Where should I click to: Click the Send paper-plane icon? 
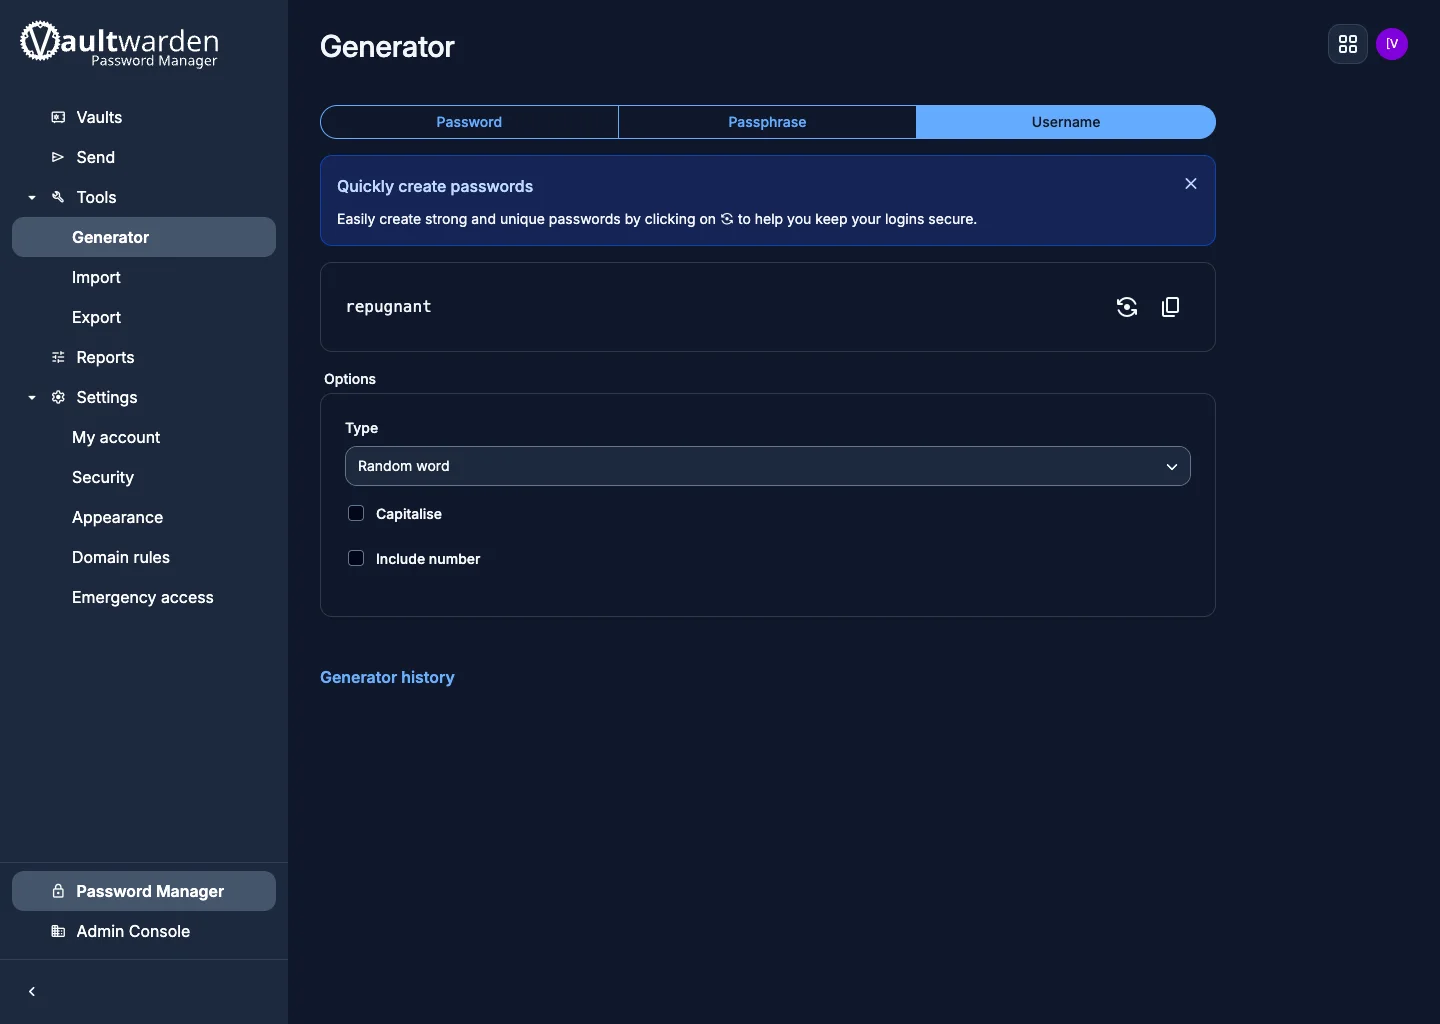[58, 157]
